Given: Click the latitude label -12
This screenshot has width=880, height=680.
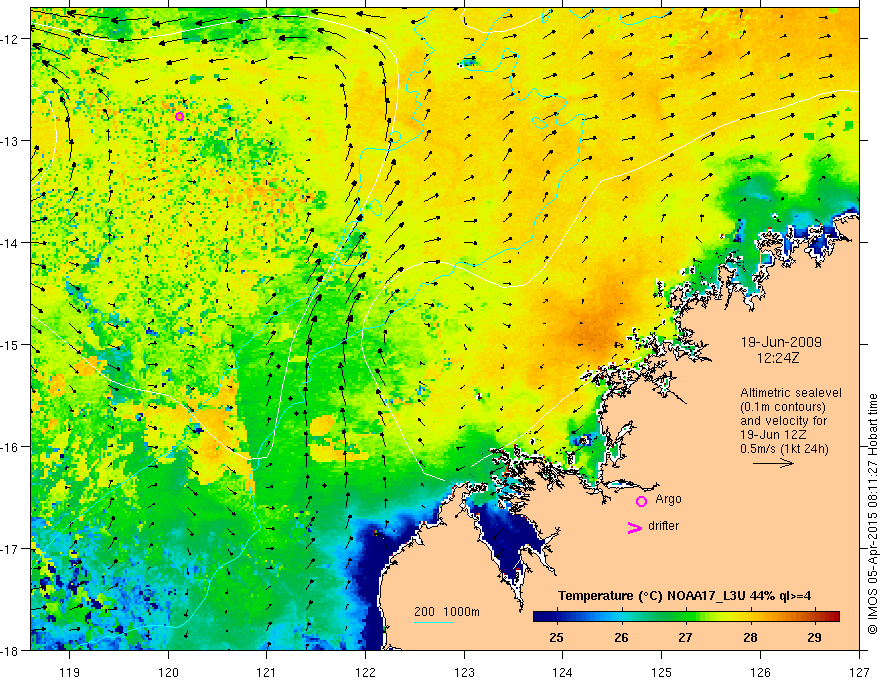Looking at the screenshot, I should coord(10,39).
